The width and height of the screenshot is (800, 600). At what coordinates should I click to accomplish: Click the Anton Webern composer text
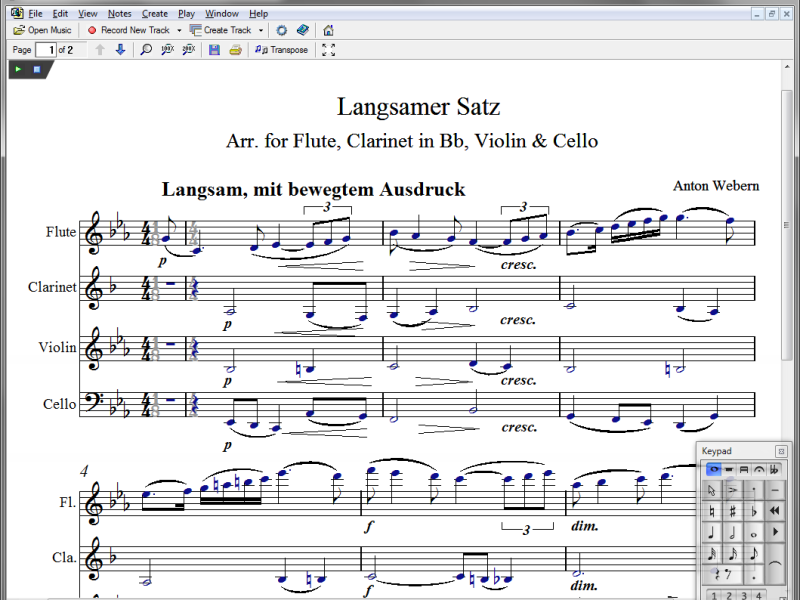click(716, 186)
